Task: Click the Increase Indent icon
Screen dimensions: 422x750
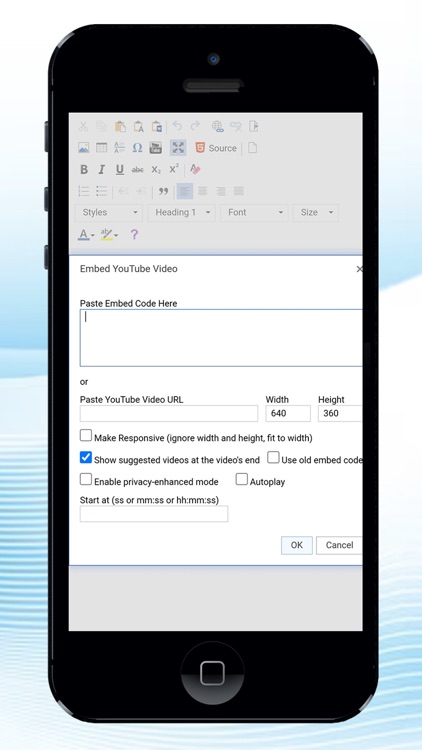Action: pos(141,191)
